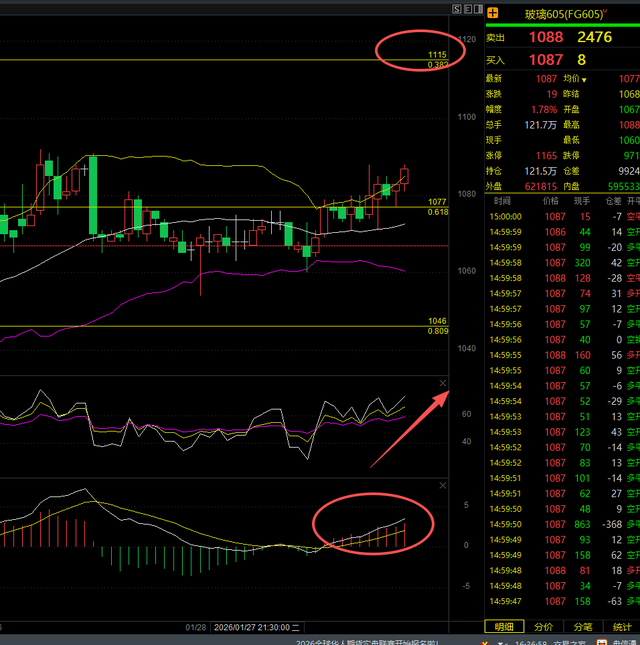Open the 均价 dropdown arrow
Viewport: 640px width, 645px height.
click(584, 80)
